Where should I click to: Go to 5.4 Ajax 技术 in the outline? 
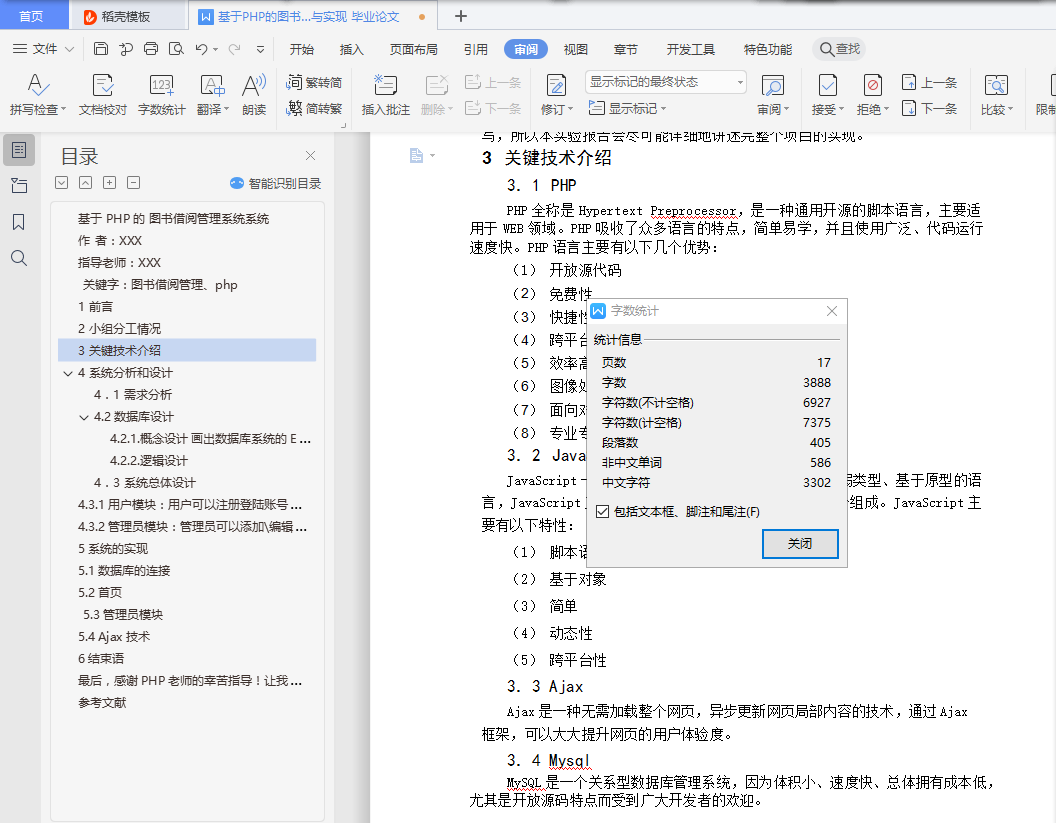click(114, 636)
